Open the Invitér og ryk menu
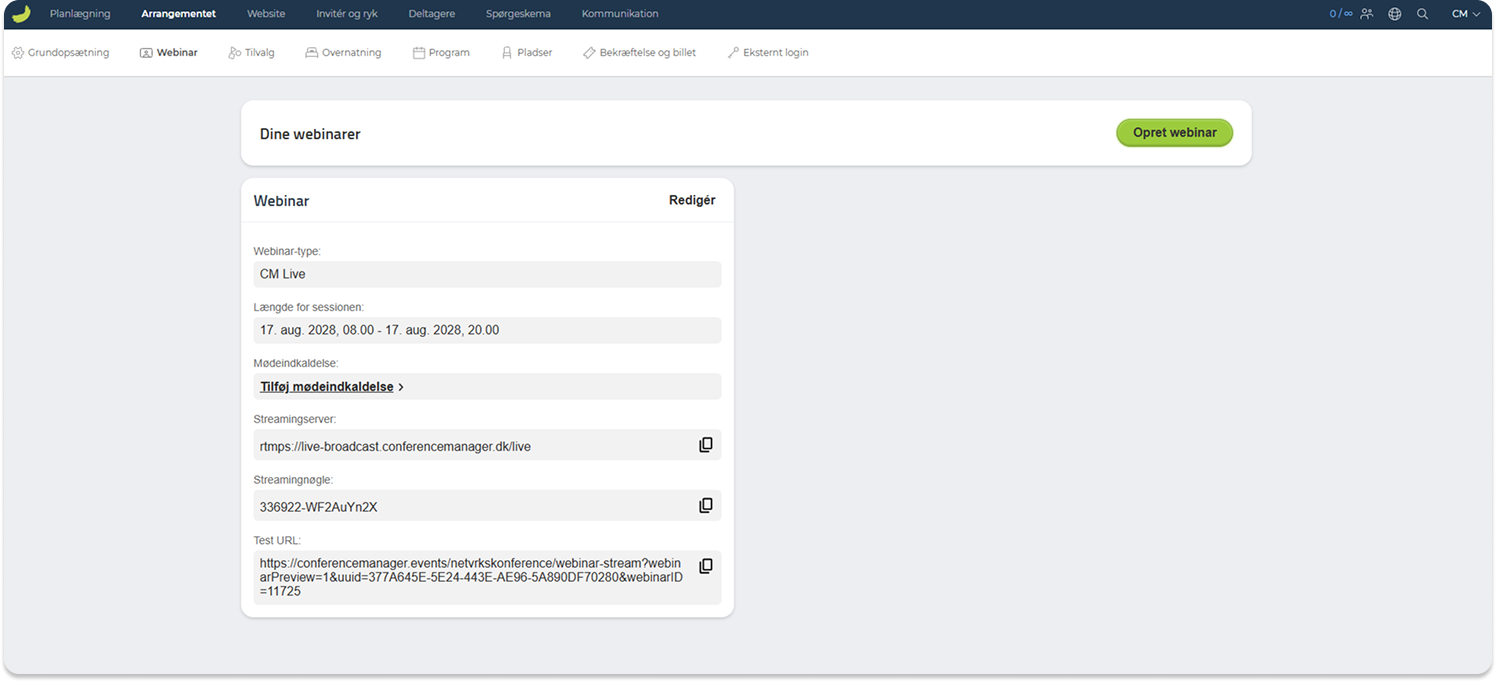Image resolution: width=1496 pixels, height=682 pixels. pyautogui.click(x=347, y=14)
